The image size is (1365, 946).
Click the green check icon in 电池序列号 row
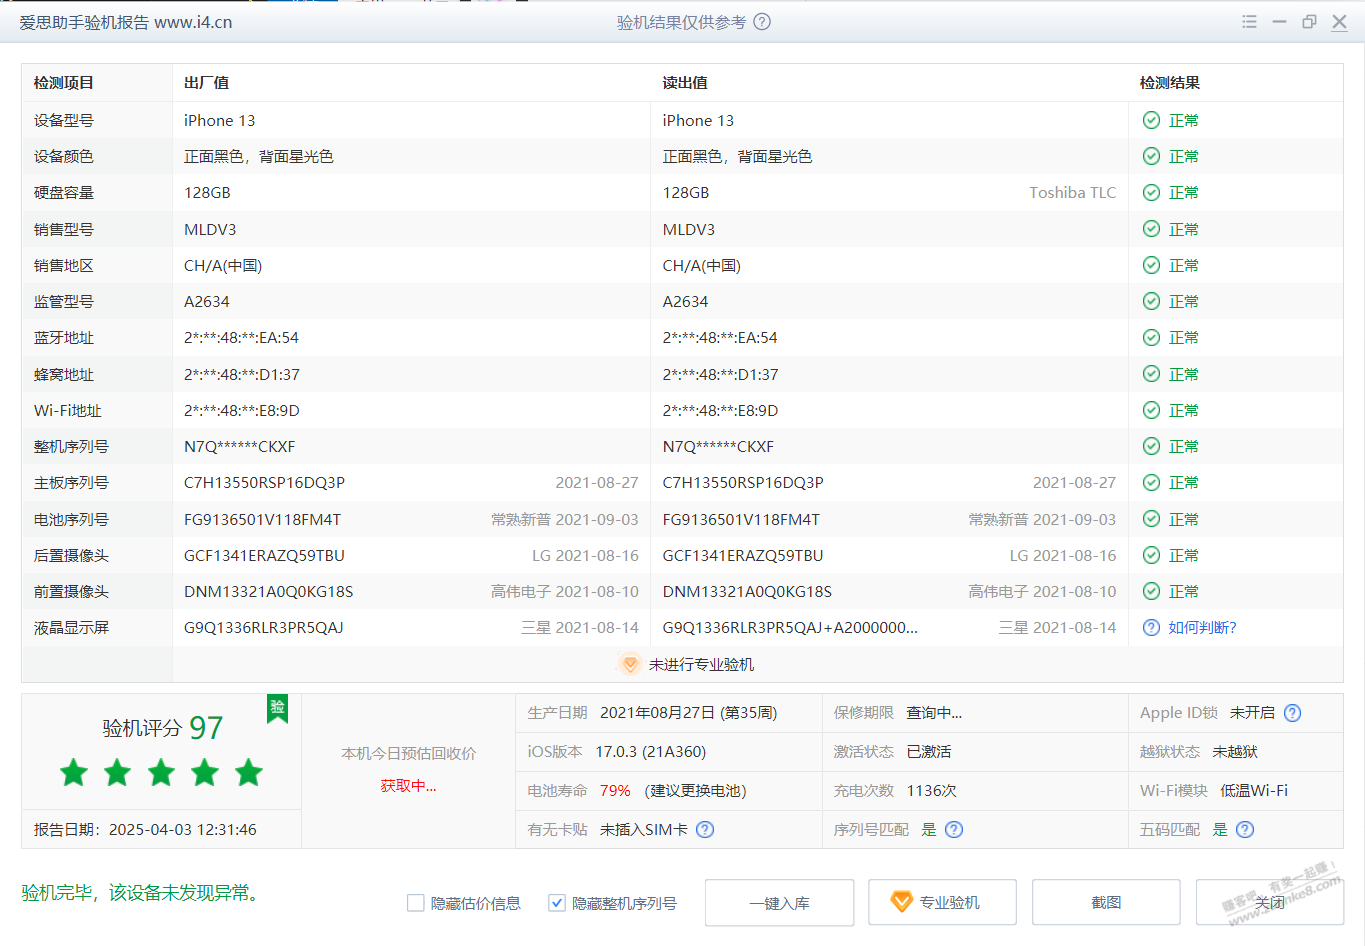tap(1151, 519)
